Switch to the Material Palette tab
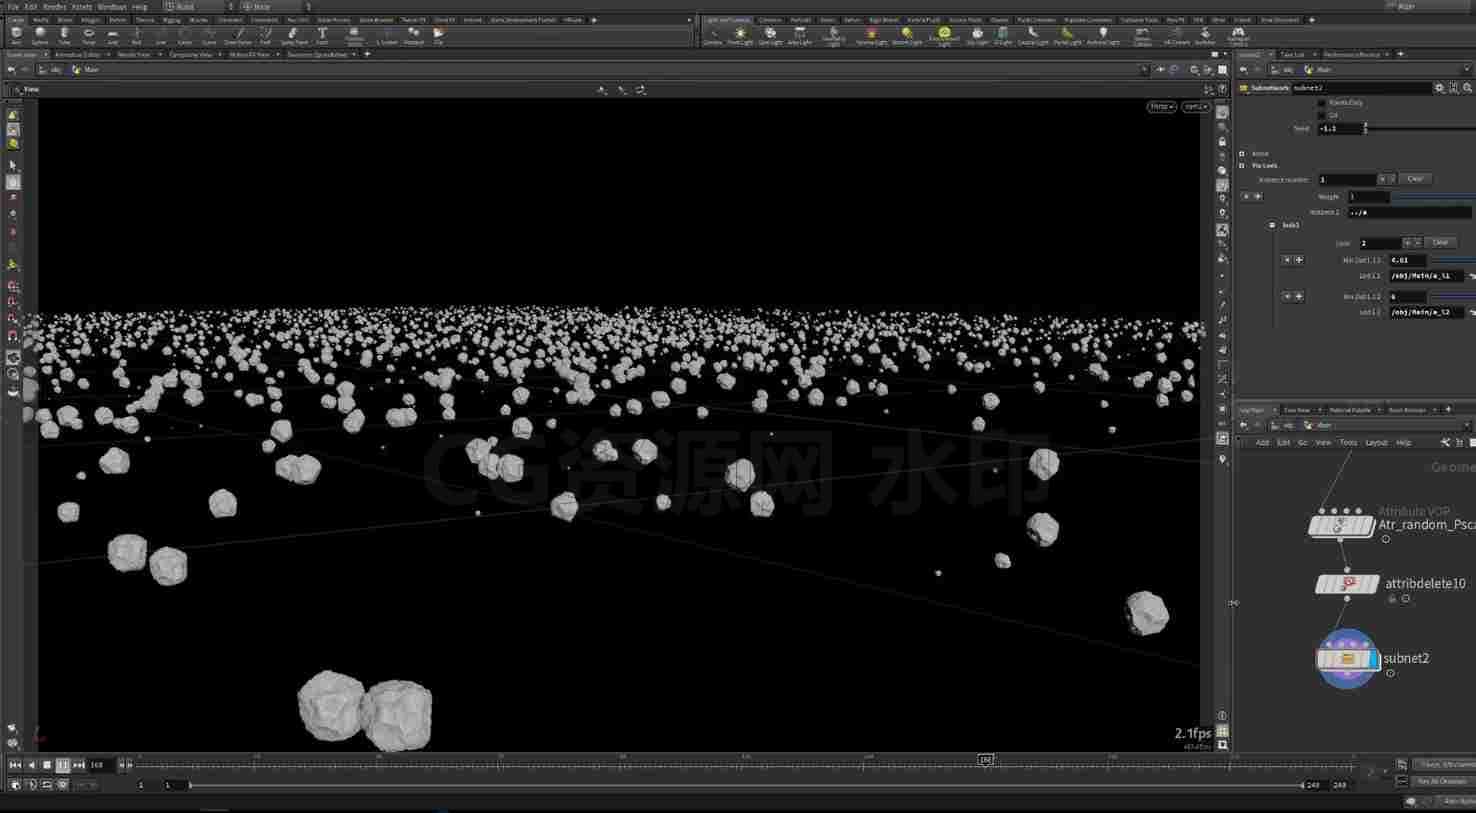This screenshot has height=813, width=1476. [1350, 410]
